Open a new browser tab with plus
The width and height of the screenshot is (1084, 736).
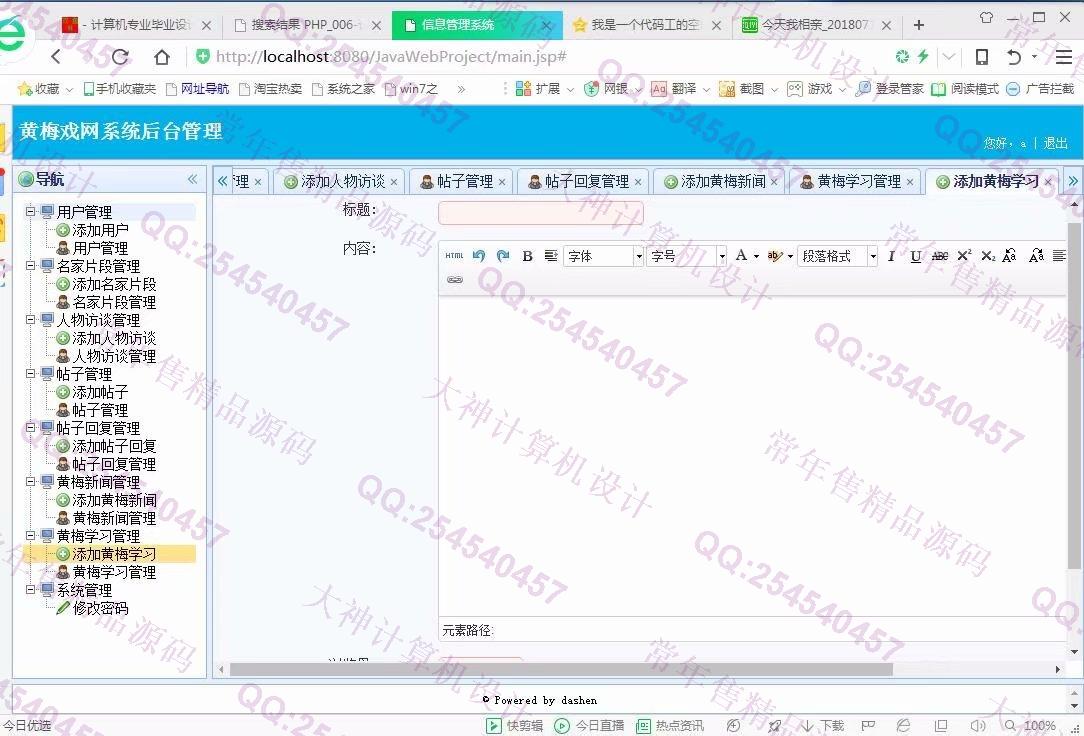(x=919, y=25)
